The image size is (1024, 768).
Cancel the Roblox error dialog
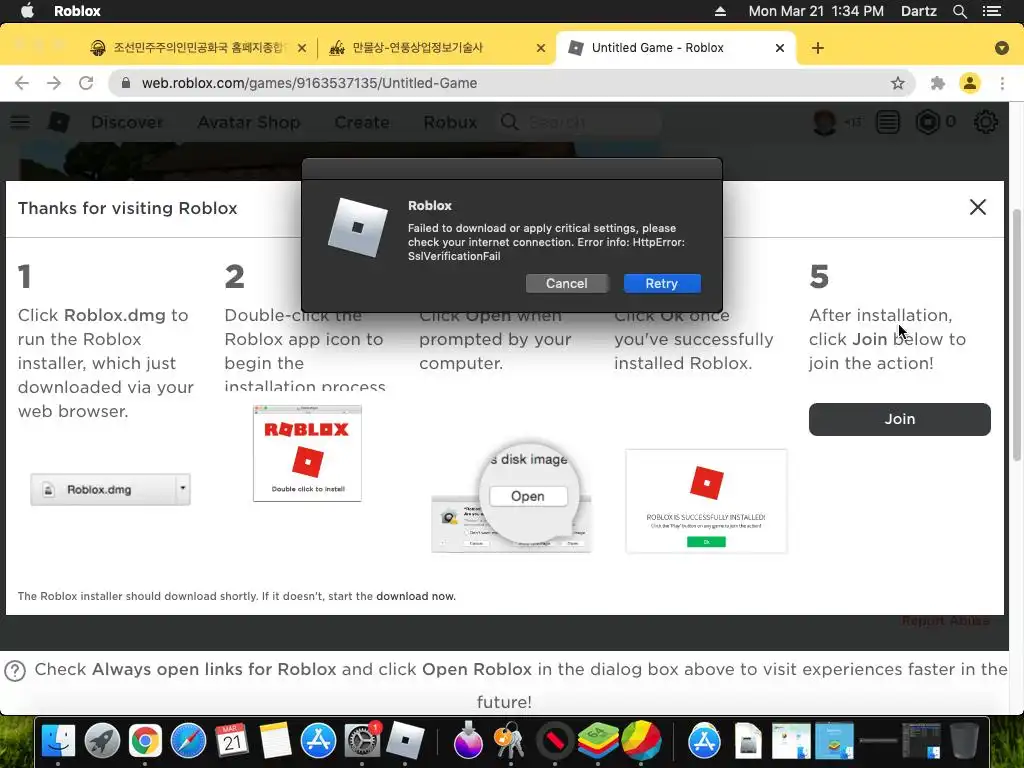566,283
